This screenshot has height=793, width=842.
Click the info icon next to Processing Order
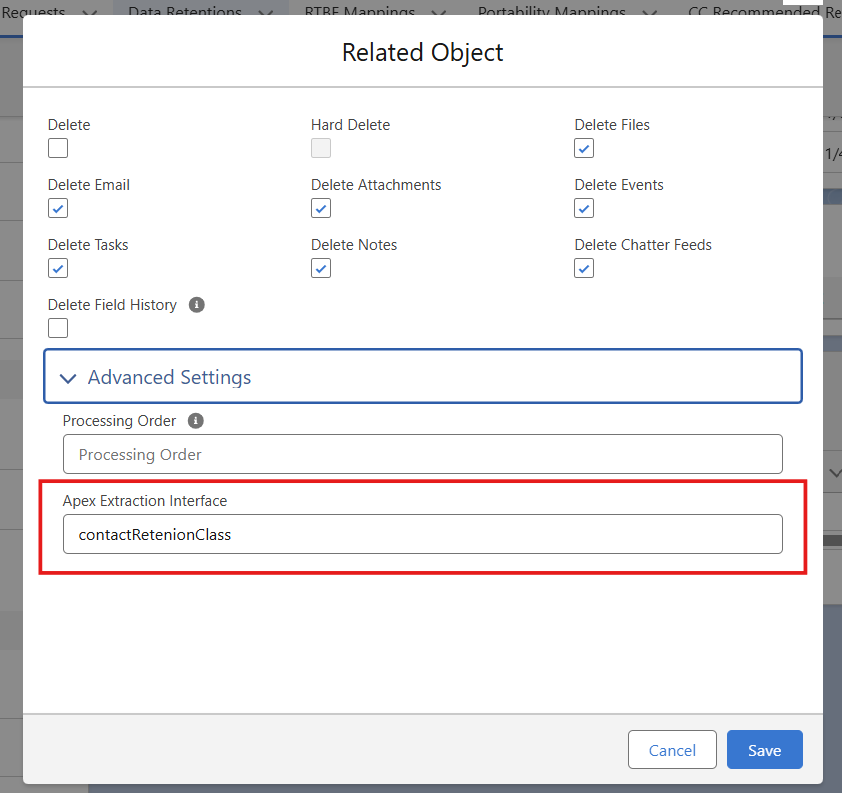[x=196, y=421]
